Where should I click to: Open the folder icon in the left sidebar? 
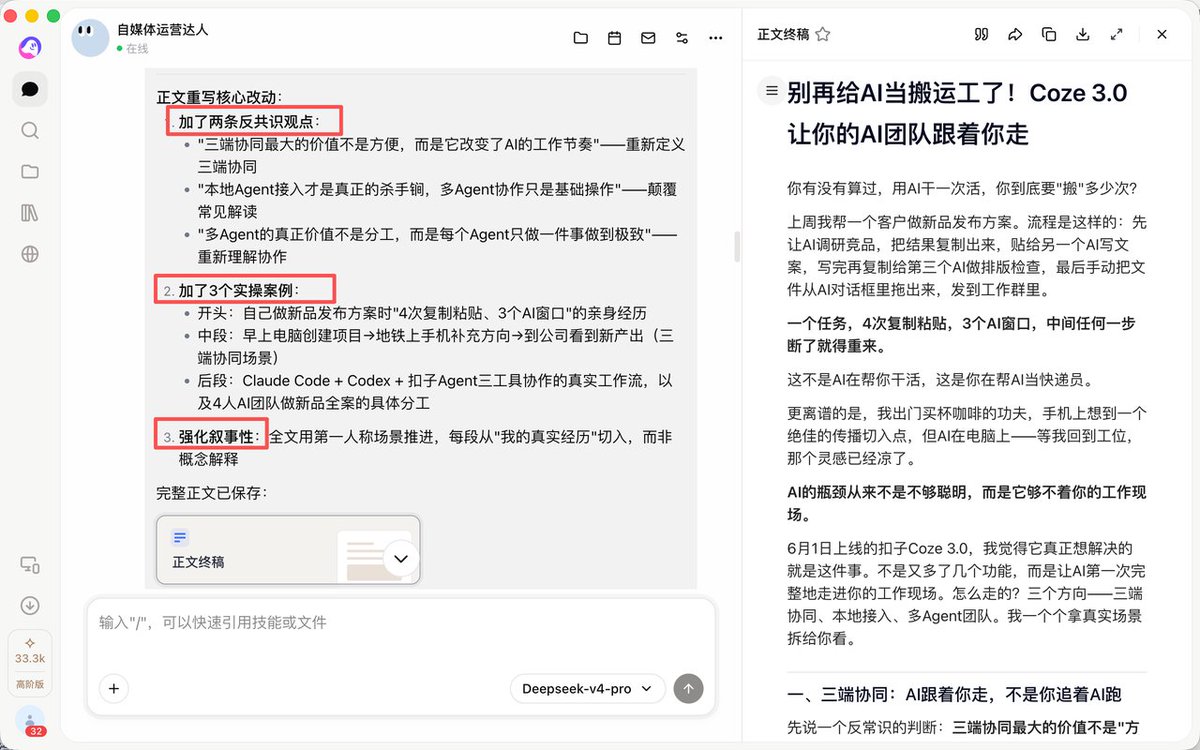30,171
